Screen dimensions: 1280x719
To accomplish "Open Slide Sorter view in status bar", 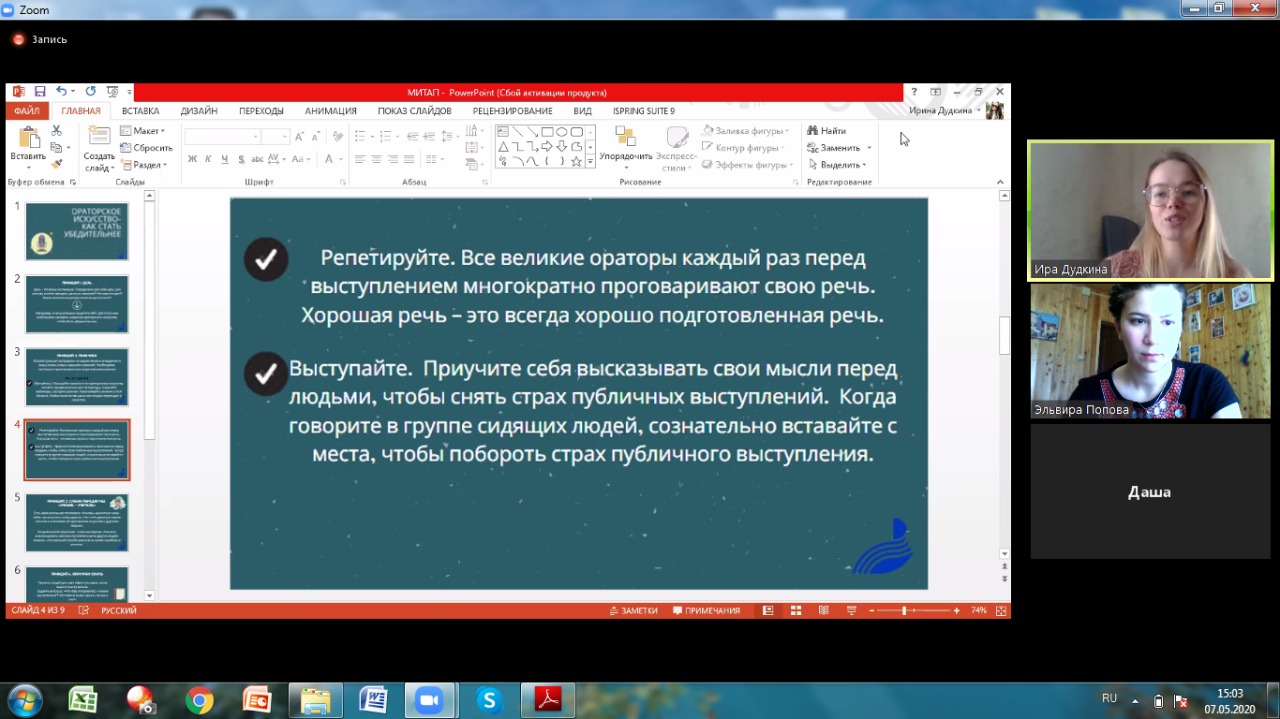I will click(796, 610).
